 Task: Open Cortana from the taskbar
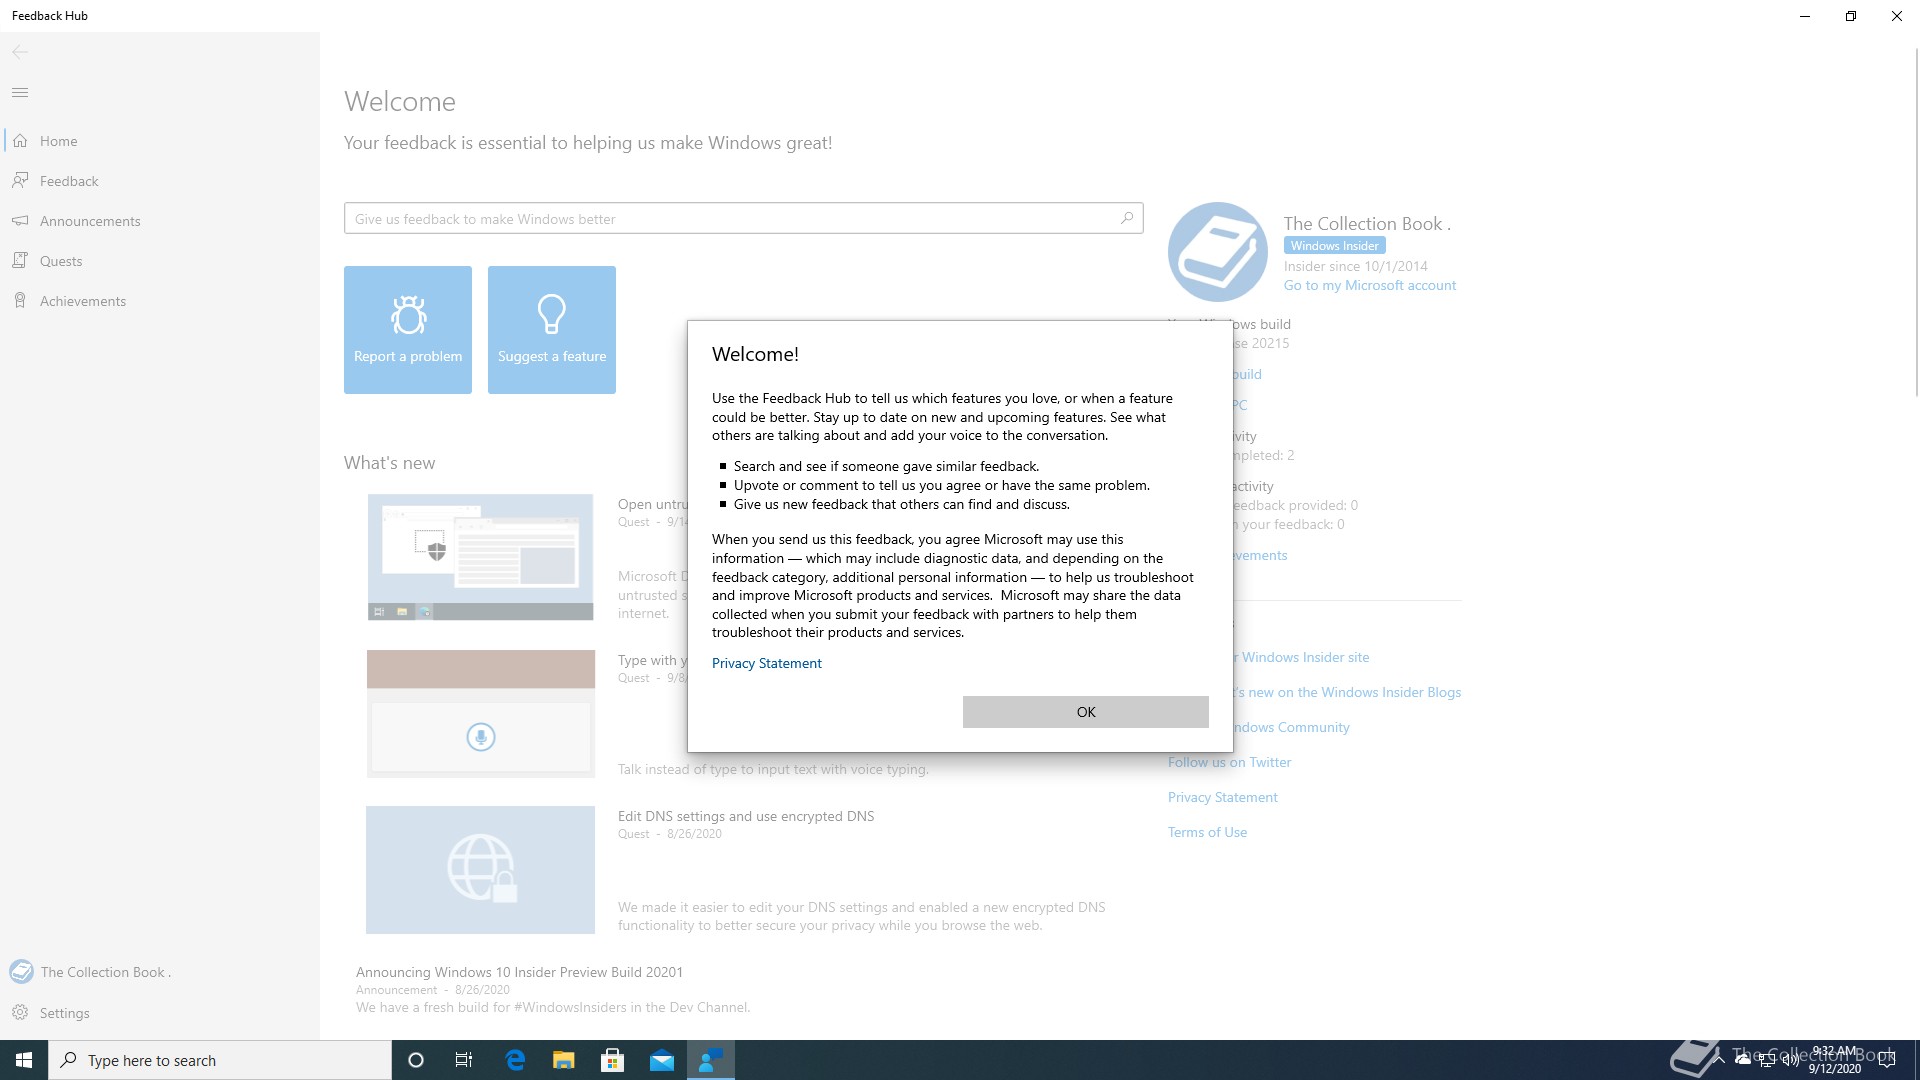(416, 1060)
